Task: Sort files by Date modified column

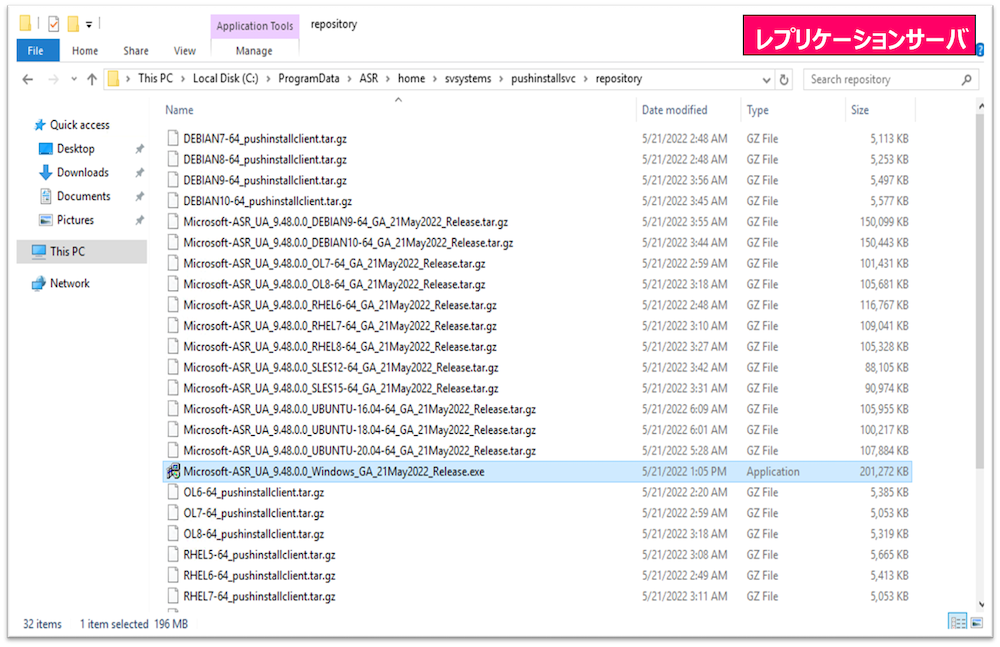Action: [674, 110]
